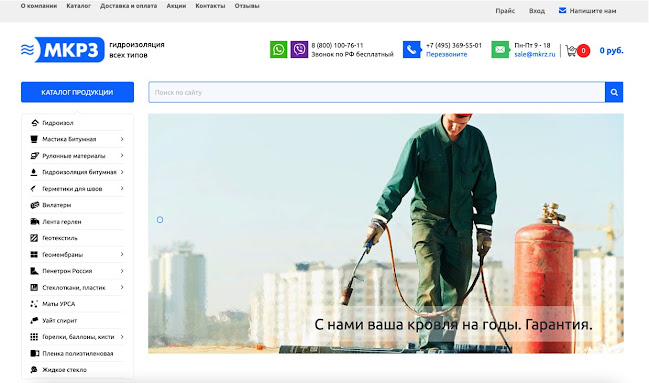The image size is (649, 383).
Task: Click the Маты УРСА icon
Action: point(34,304)
